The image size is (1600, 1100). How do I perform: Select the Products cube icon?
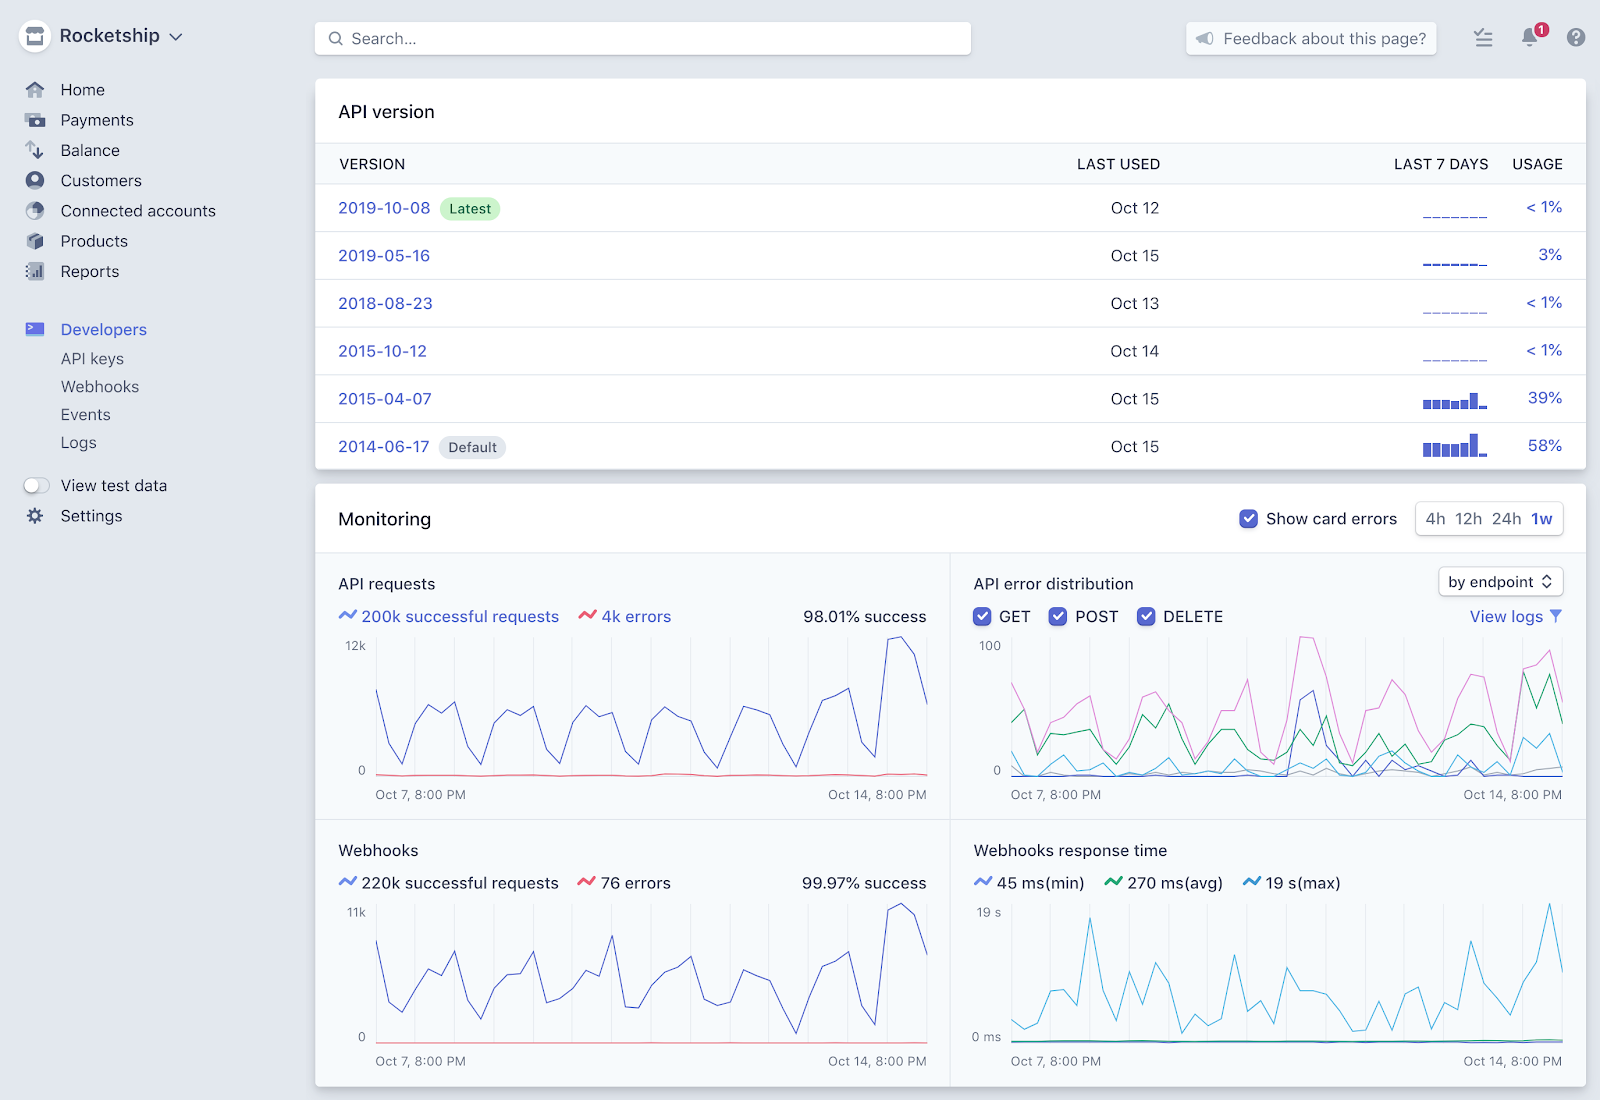click(35, 241)
